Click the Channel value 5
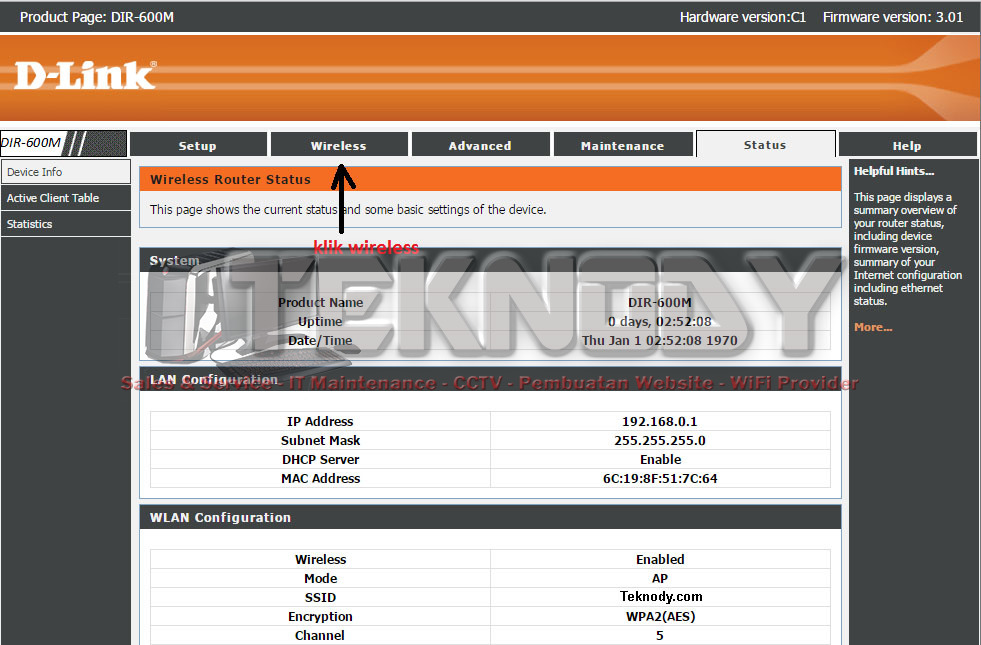981x645 pixels. tap(659, 635)
